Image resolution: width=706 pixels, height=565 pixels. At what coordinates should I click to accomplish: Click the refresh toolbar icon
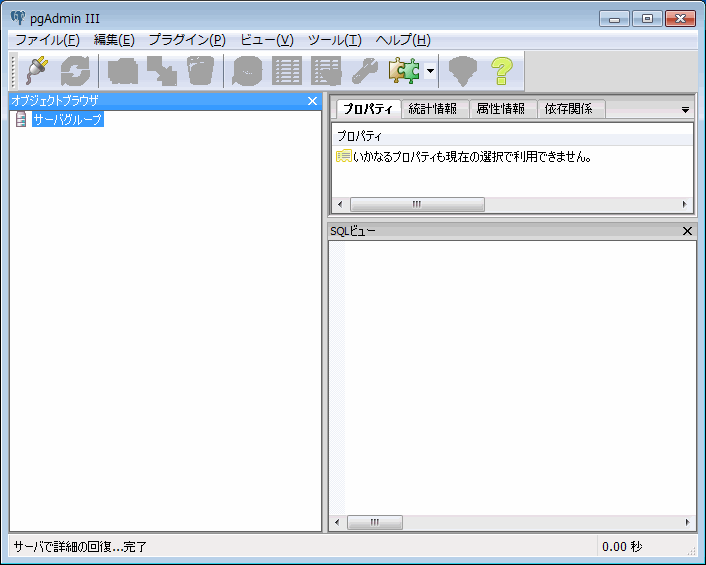point(75,71)
